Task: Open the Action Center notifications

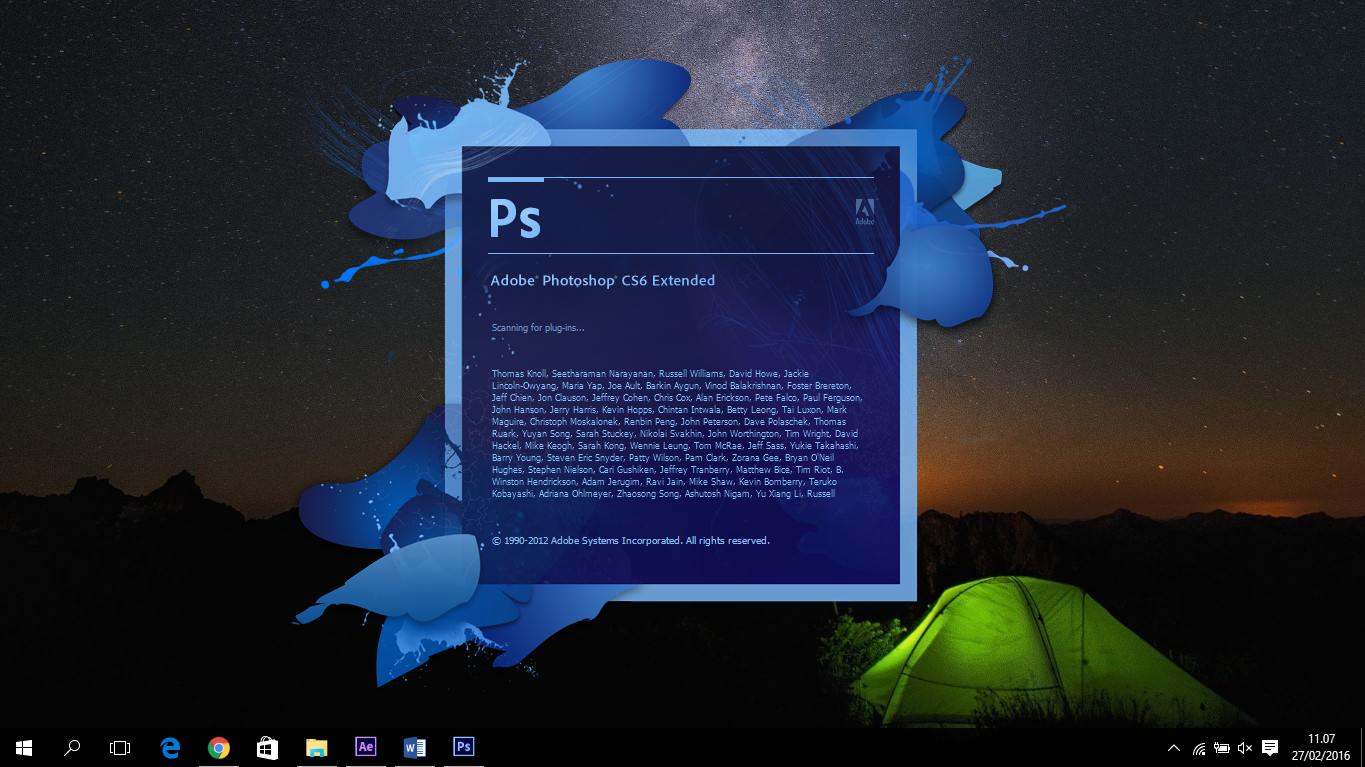Action: (x=1270, y=747)
